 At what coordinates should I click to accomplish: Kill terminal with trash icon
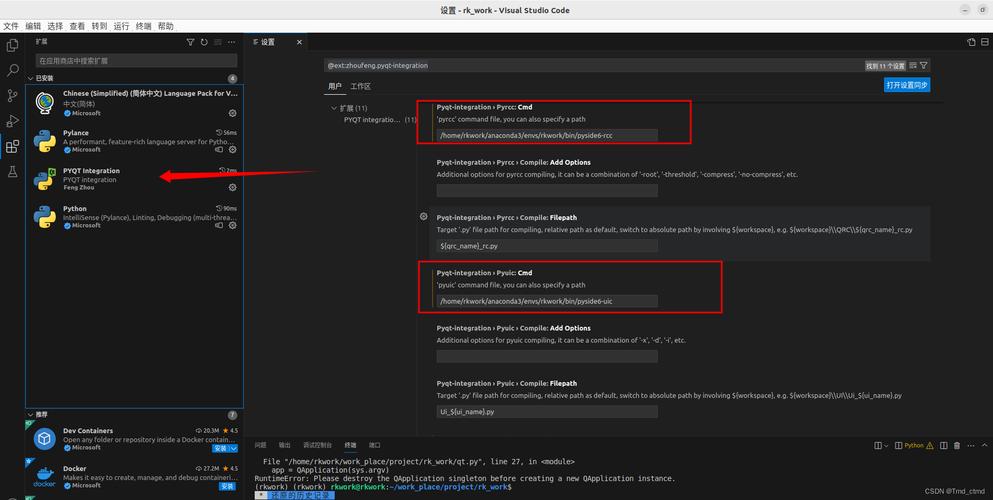[x=957, y=446]
